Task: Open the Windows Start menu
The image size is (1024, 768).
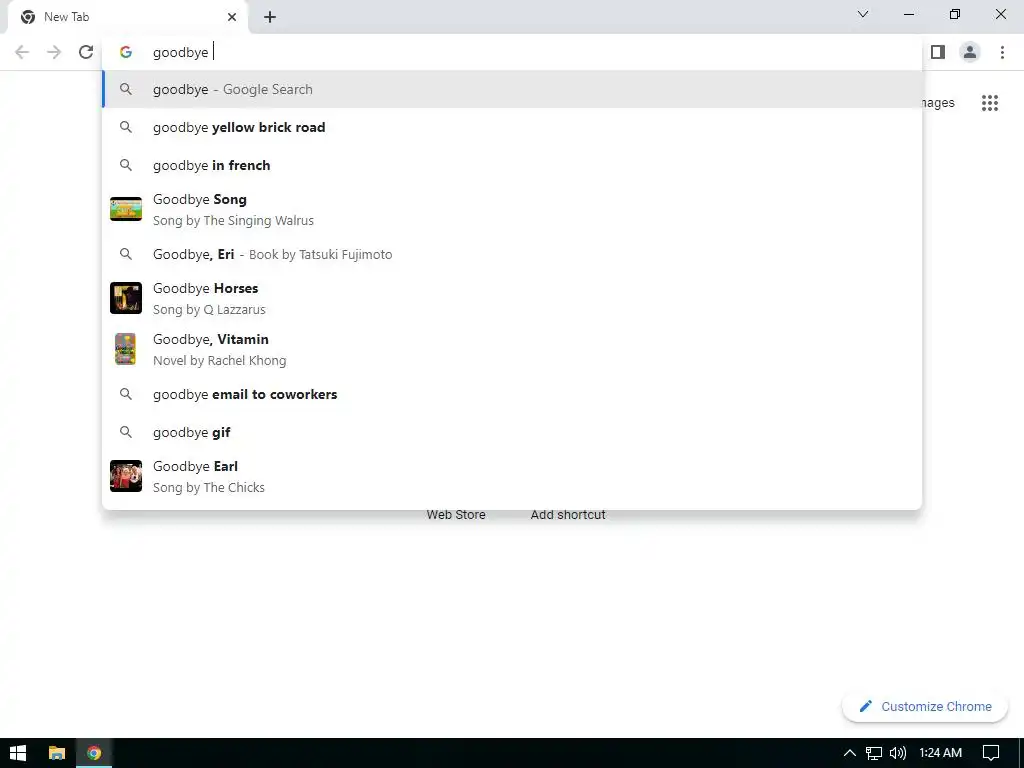Action: click(x=18, y=753)
